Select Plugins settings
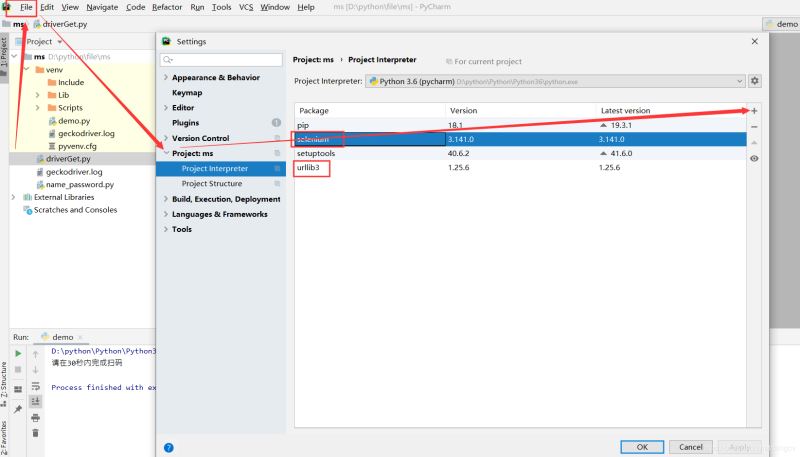Screen dimensions: 800x457 click(185, 123)
